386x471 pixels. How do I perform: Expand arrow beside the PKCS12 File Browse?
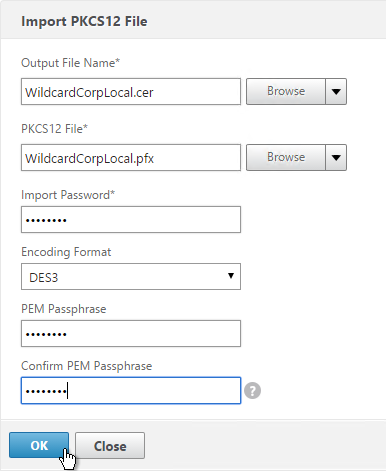click(336, 157)
